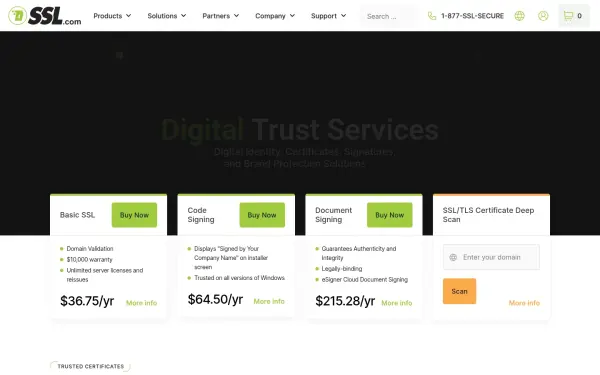Expand the Products menu
Screen dimensions: 600x375
(112, 16)
